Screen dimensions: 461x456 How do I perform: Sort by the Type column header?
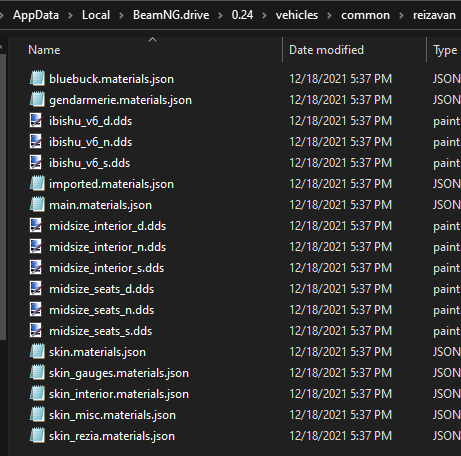[x=445, y=51]
